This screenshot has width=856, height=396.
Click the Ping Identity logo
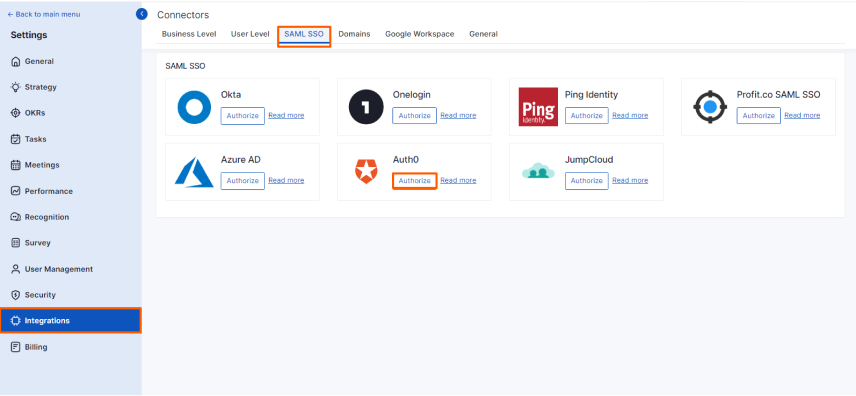(538, 107)
